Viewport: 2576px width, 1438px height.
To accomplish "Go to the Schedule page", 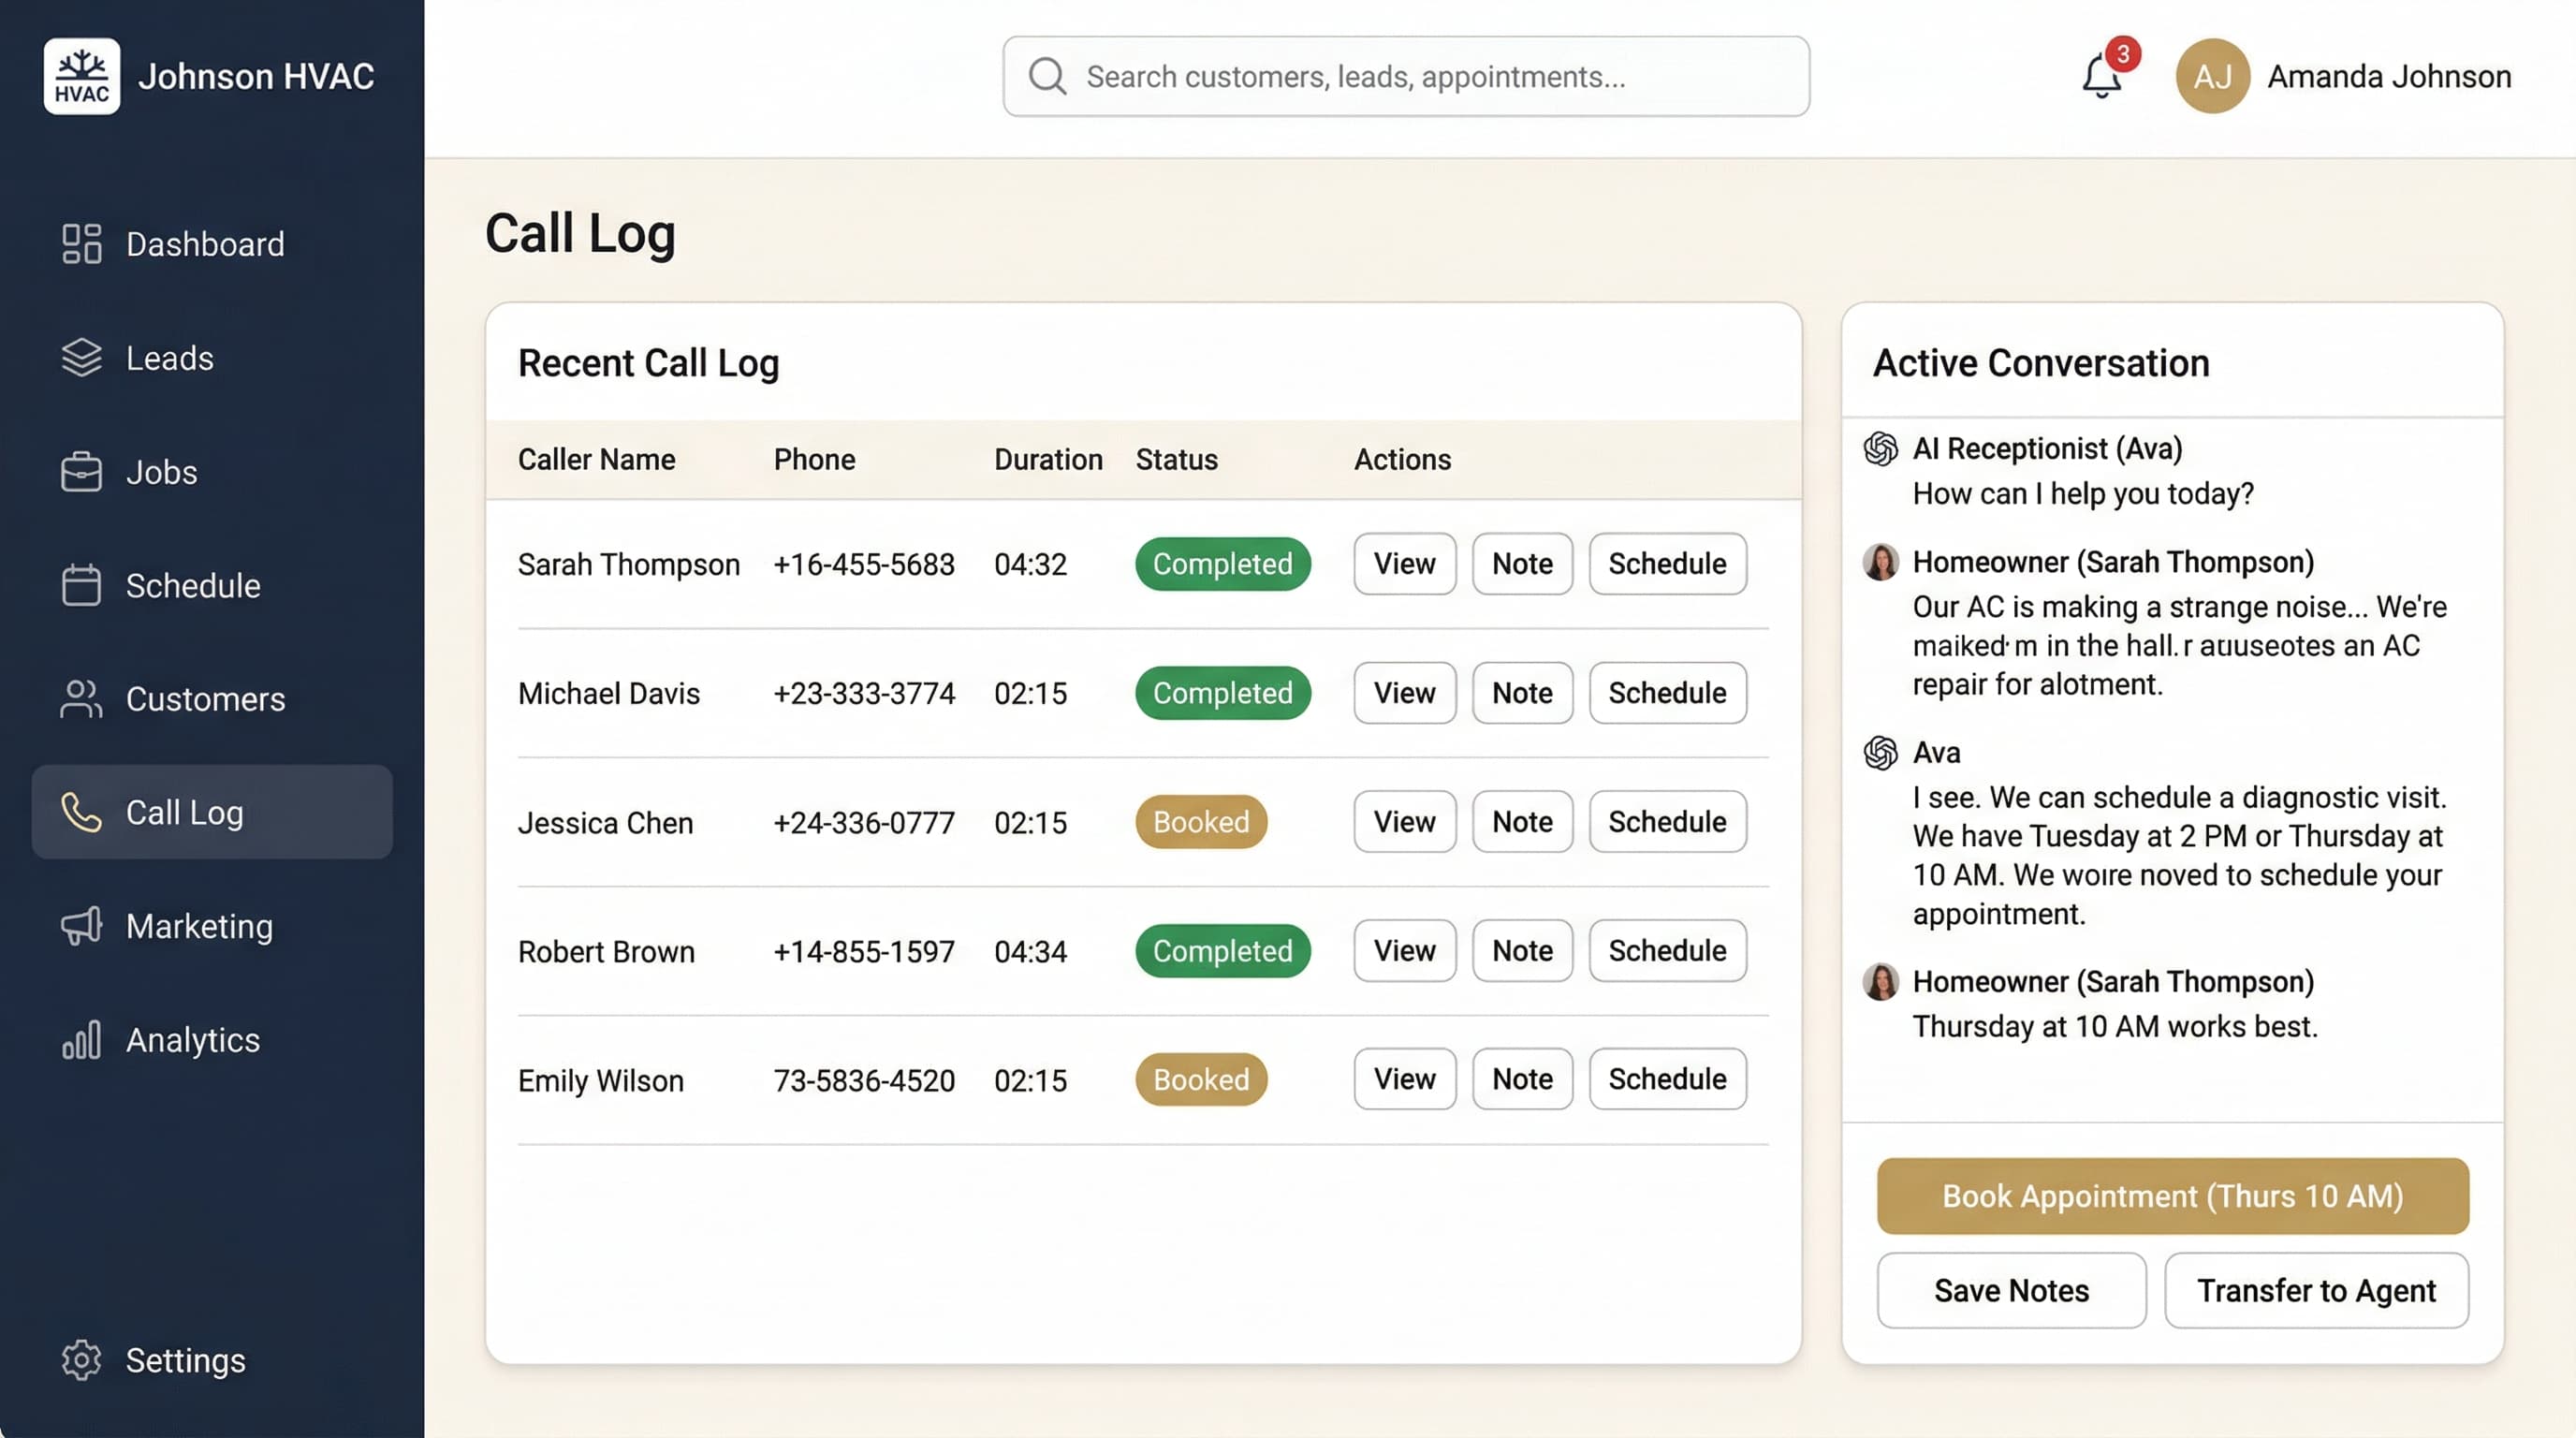I will pyautogui.click(x=192, y=586).
